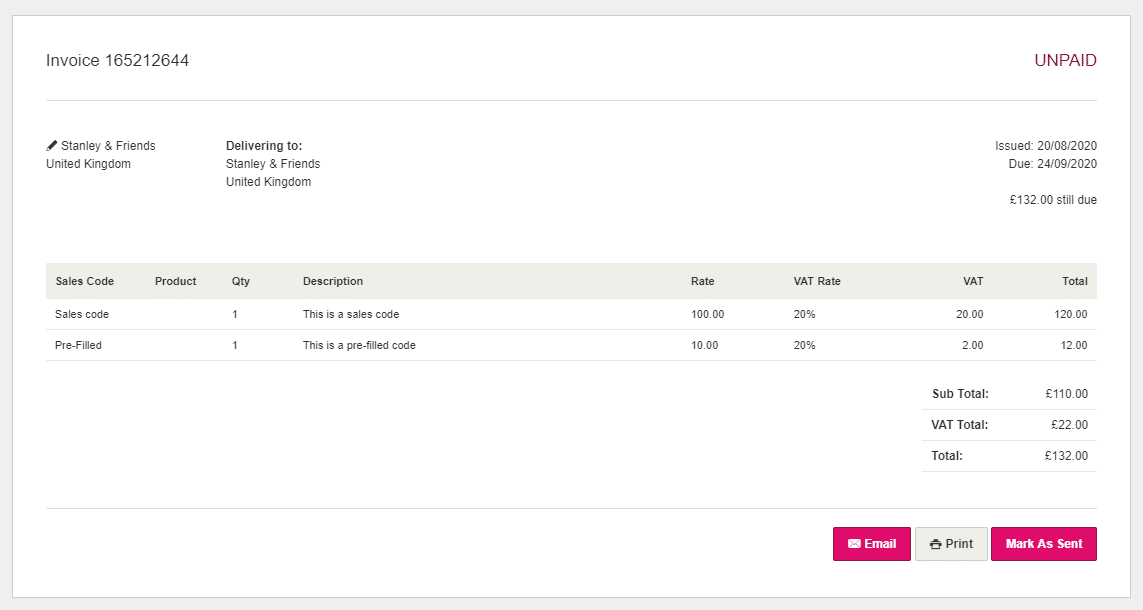Click the Product column header
Screen dimensions: 1143x610
click(175, 281)
